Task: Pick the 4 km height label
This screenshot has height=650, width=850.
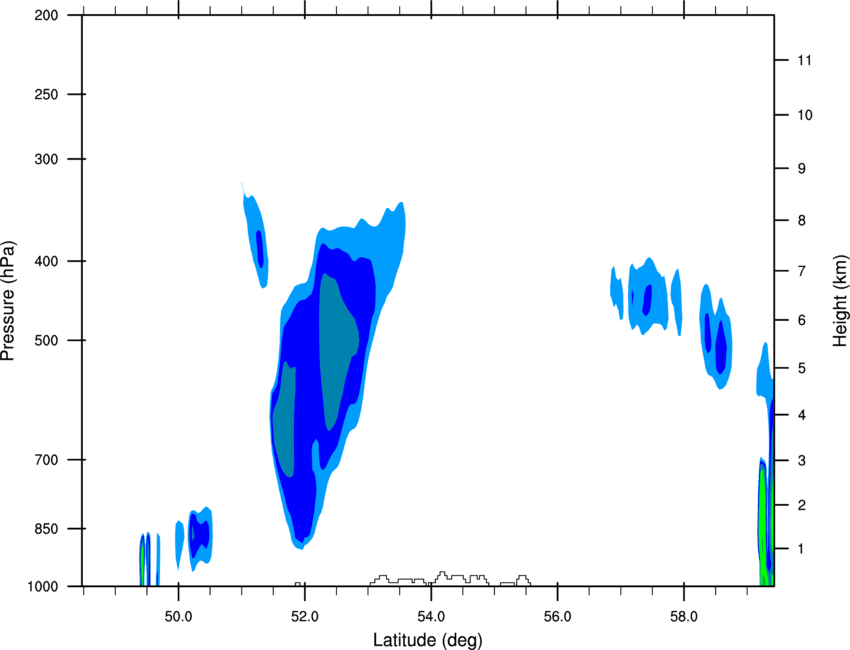Action: [x=802, y=415]
